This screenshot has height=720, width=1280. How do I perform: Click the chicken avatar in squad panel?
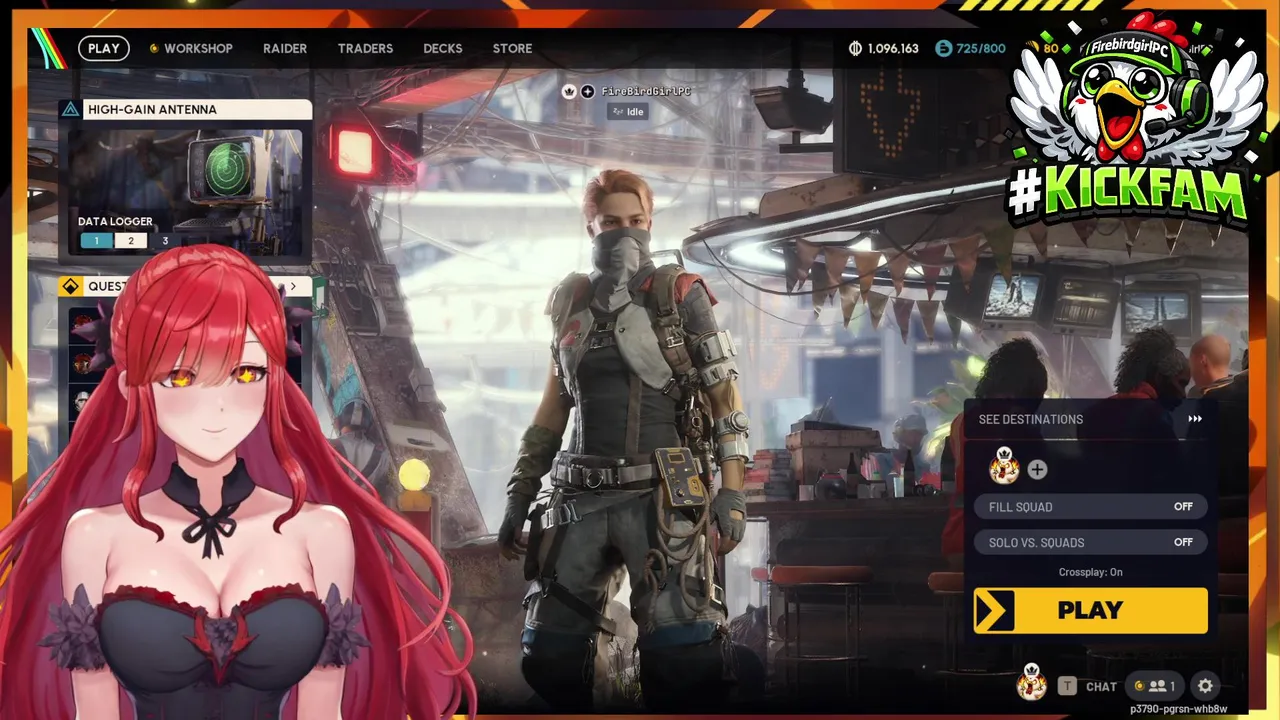tap(1004, 466)
